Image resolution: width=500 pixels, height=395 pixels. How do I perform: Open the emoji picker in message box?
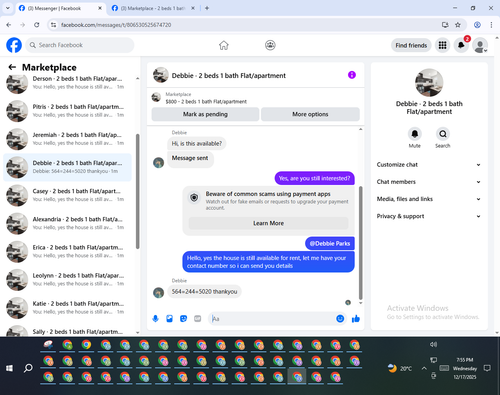coord(340,319)
